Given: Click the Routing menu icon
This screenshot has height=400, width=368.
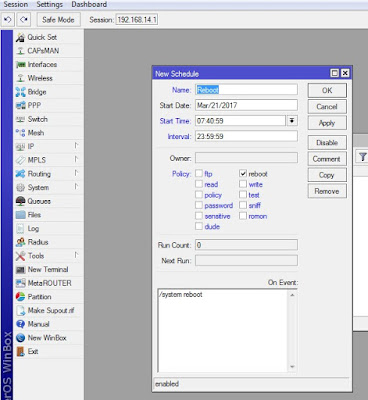Looking at the screenshot, I should coord(20,174).
